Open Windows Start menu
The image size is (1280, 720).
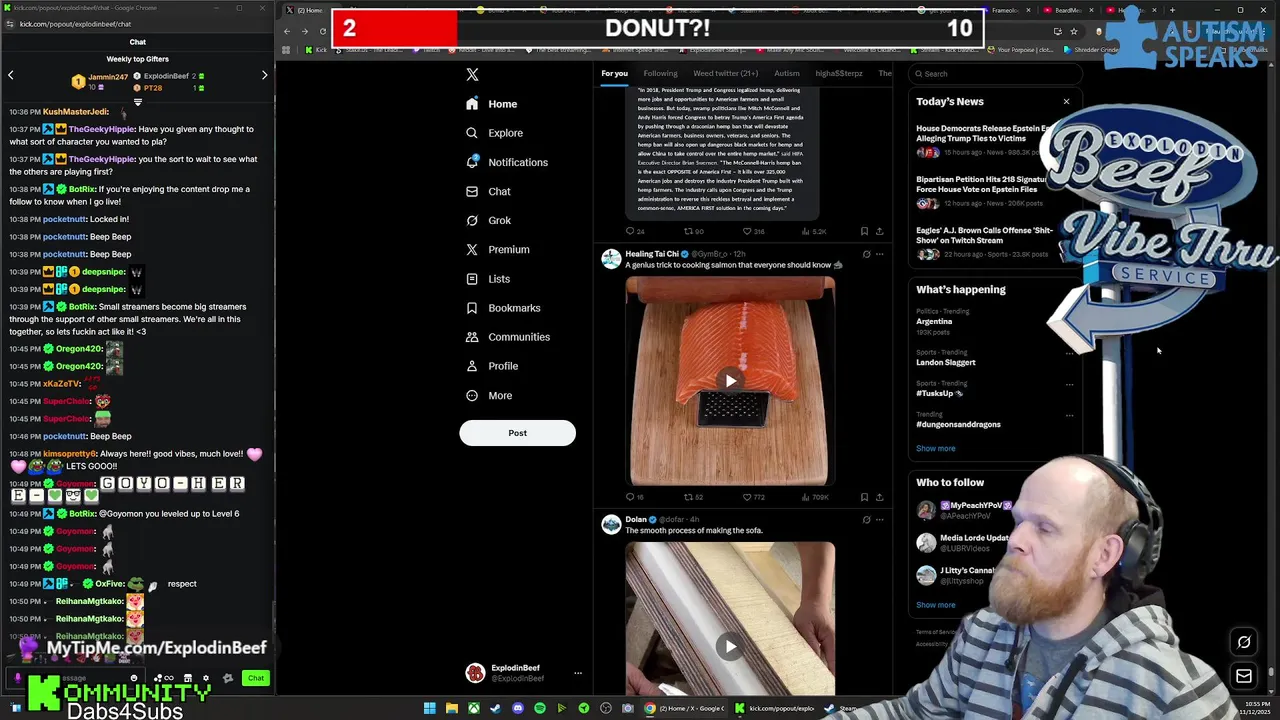(x=429, y=708)
